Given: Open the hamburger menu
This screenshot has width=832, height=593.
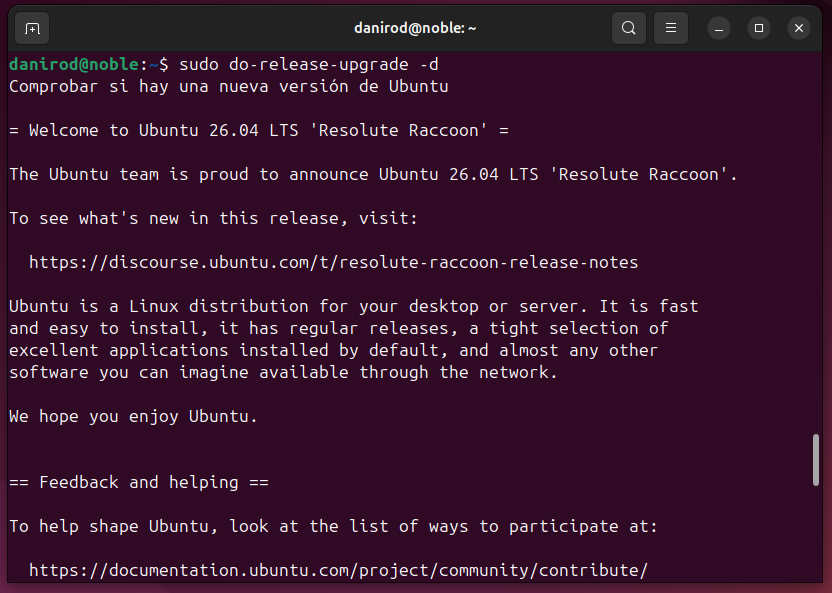Looking at the screenshot, I should 670,28.
